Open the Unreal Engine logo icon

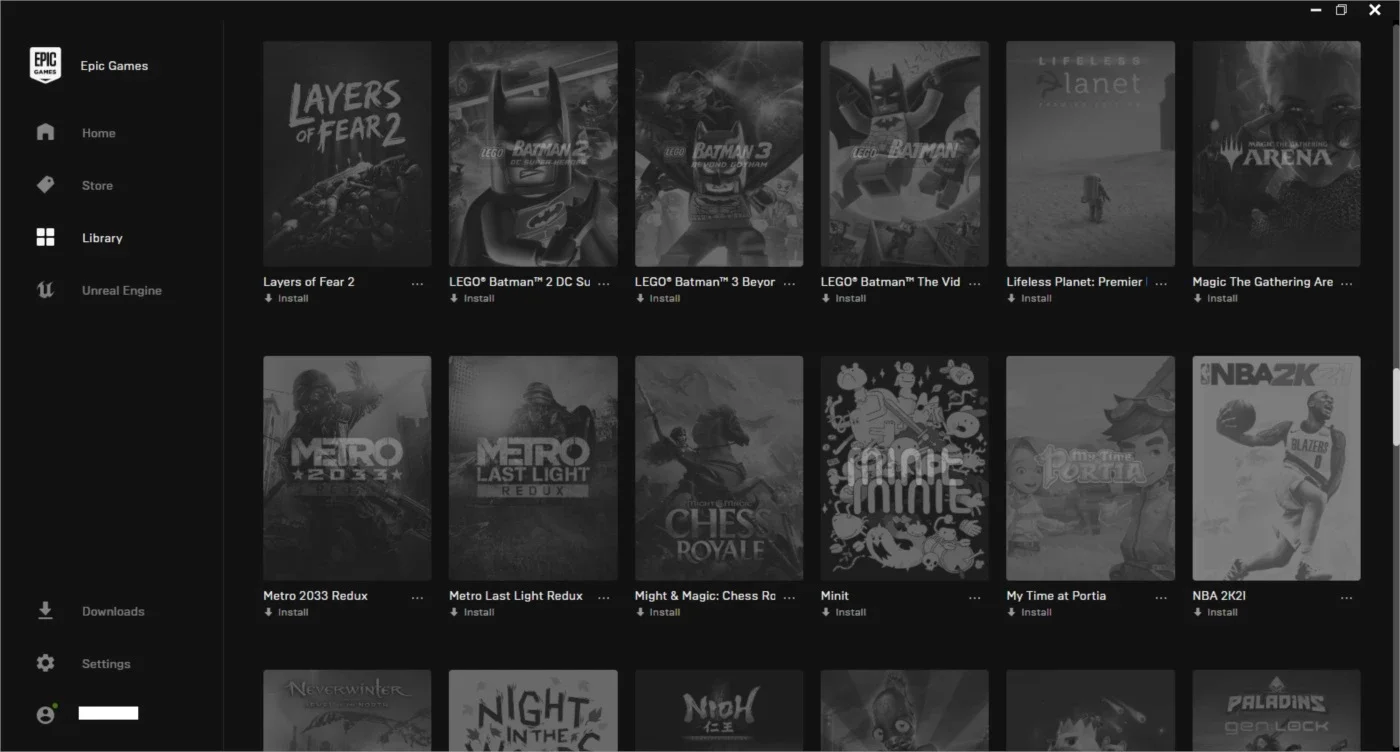[45, 290]
